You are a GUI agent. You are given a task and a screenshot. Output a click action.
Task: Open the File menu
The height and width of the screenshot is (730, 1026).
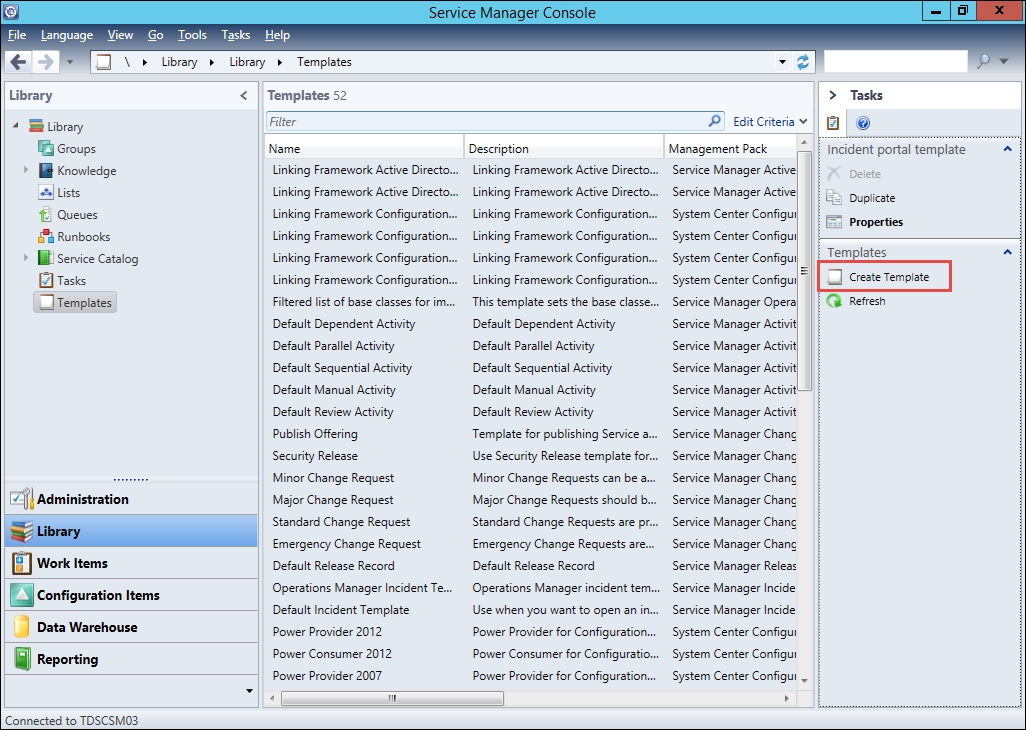tap(17, 35)
